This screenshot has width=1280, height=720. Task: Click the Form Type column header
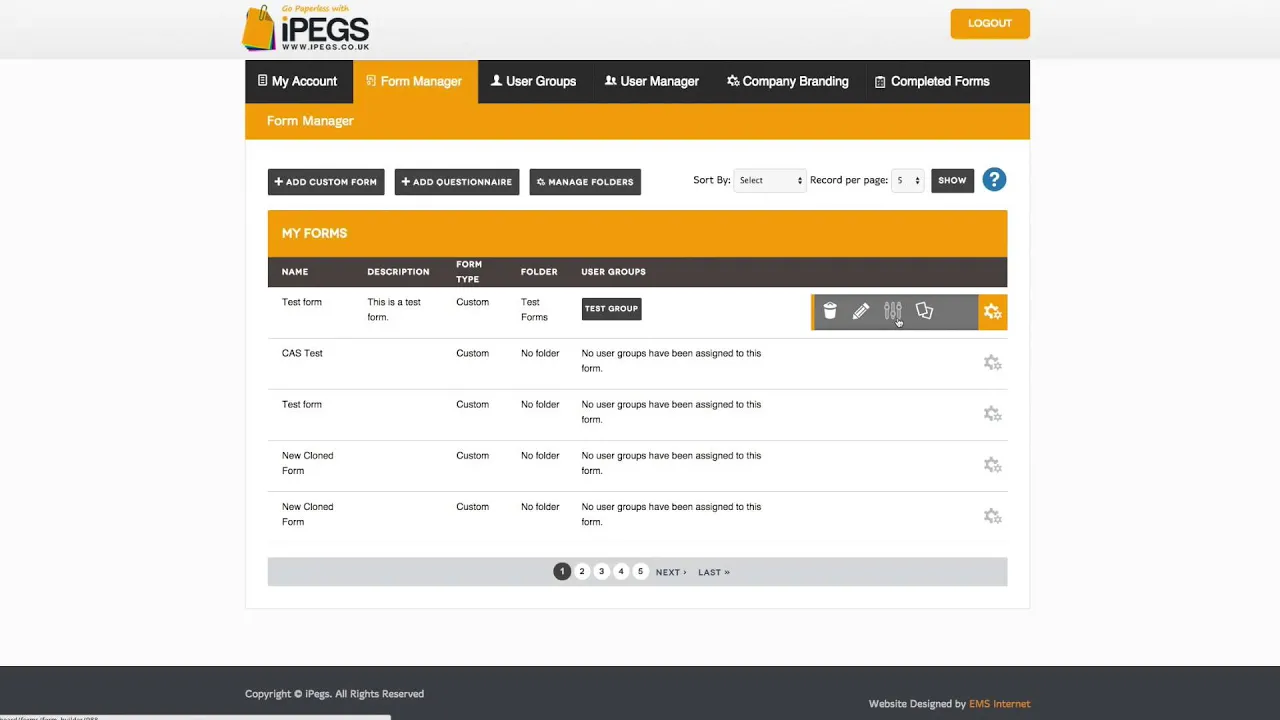click(x=469, y=272)
